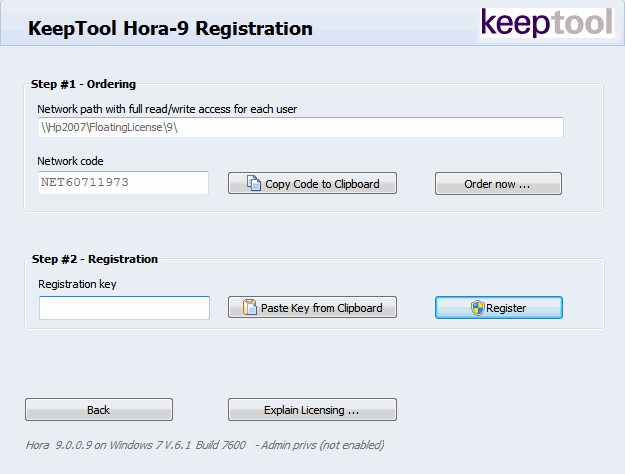Click the Hora 9.0.0.9 version status text
The width and height of the screenshot is (625, 474).
(x=205, y=445)
